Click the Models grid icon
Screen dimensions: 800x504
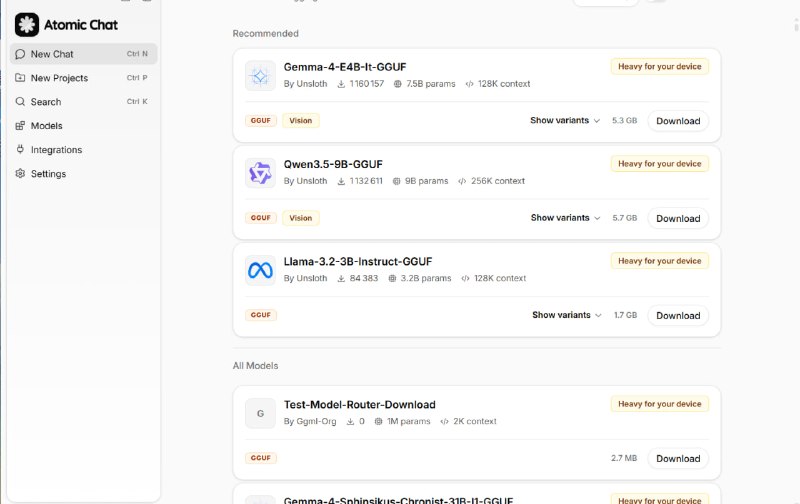click(20, 125)
